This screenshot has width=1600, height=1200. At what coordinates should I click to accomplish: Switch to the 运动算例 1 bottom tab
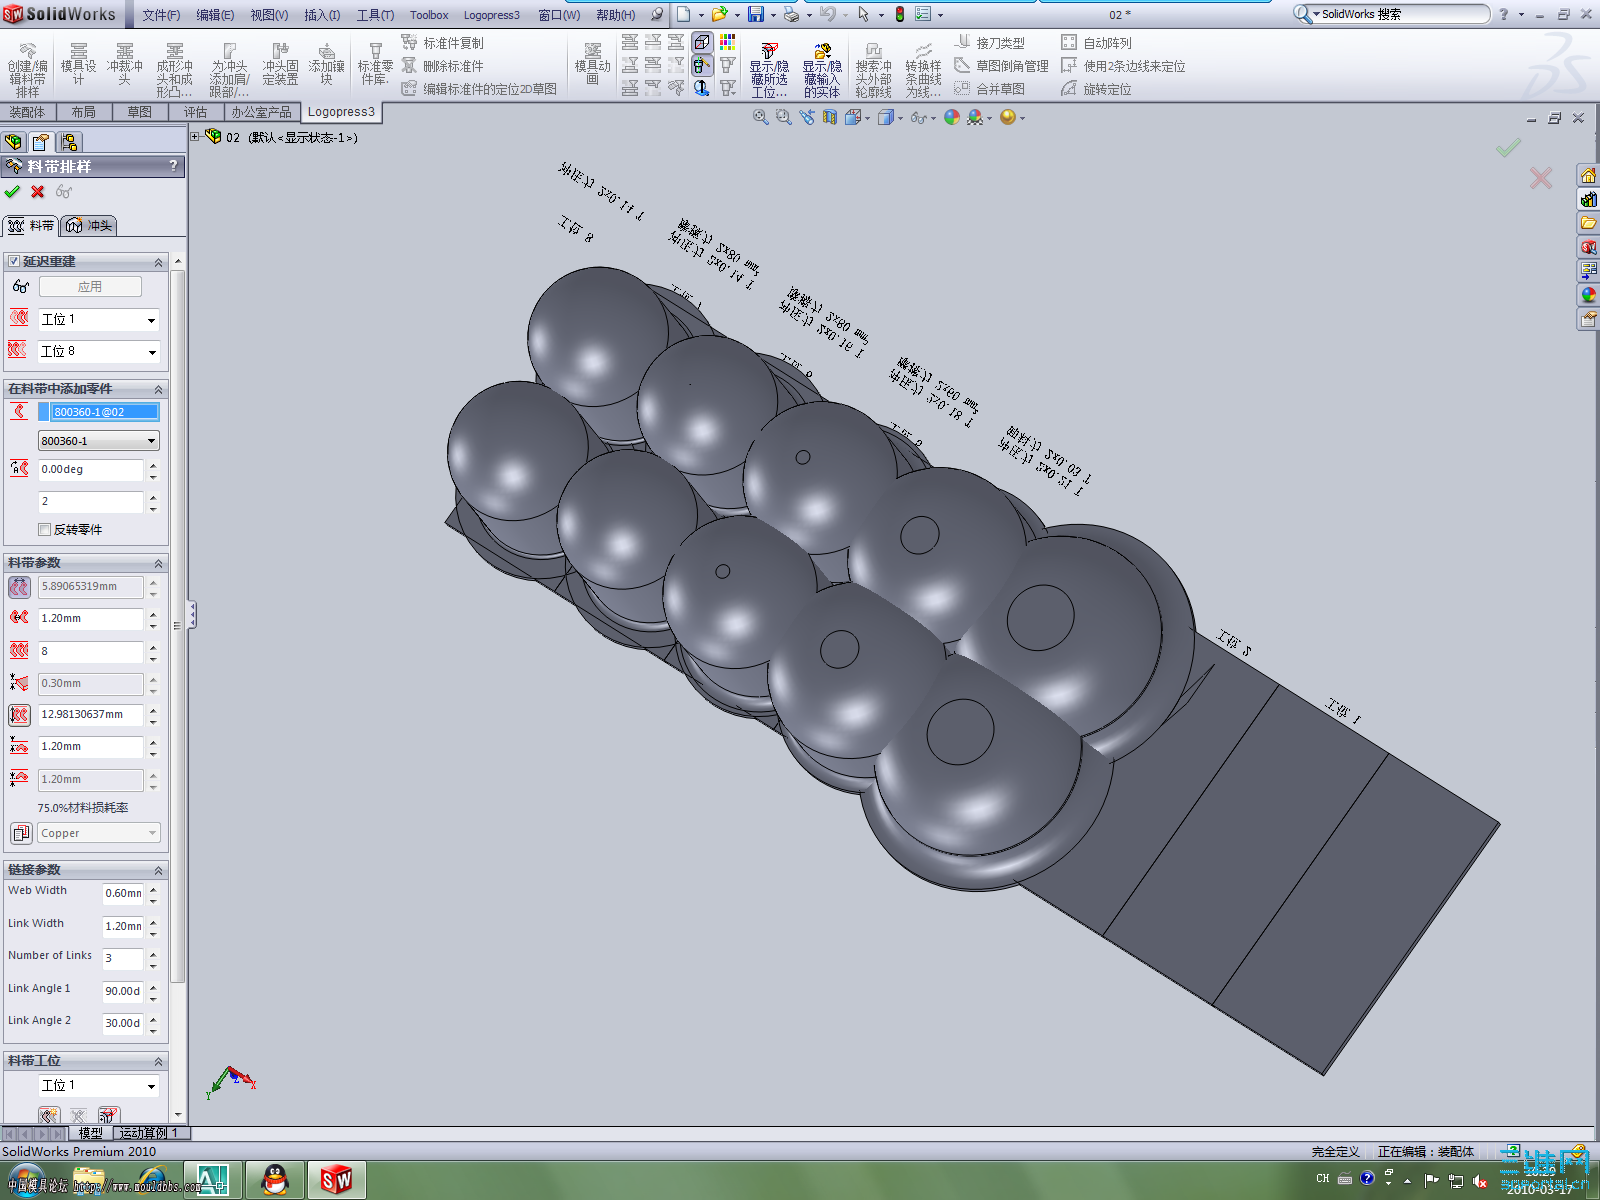(x=150, y=1133)
